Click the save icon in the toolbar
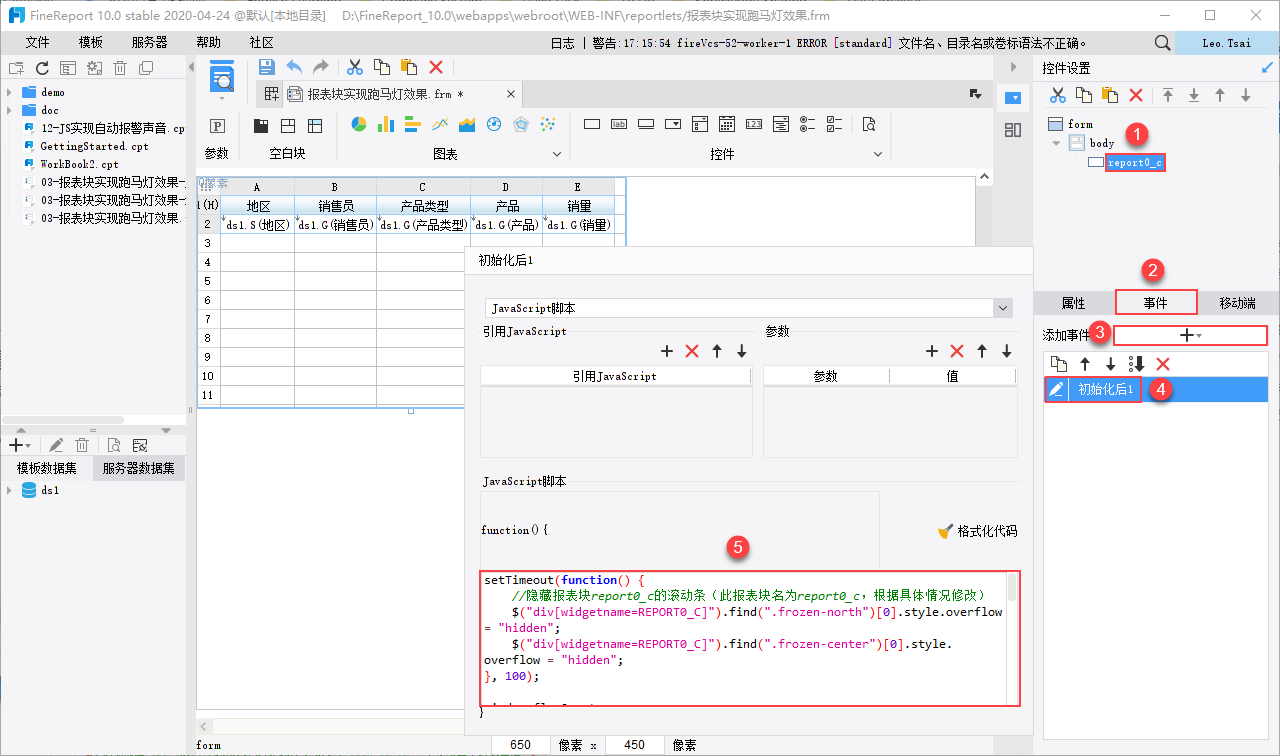The height and width of the screenshot is (756, 1280). 267,67
